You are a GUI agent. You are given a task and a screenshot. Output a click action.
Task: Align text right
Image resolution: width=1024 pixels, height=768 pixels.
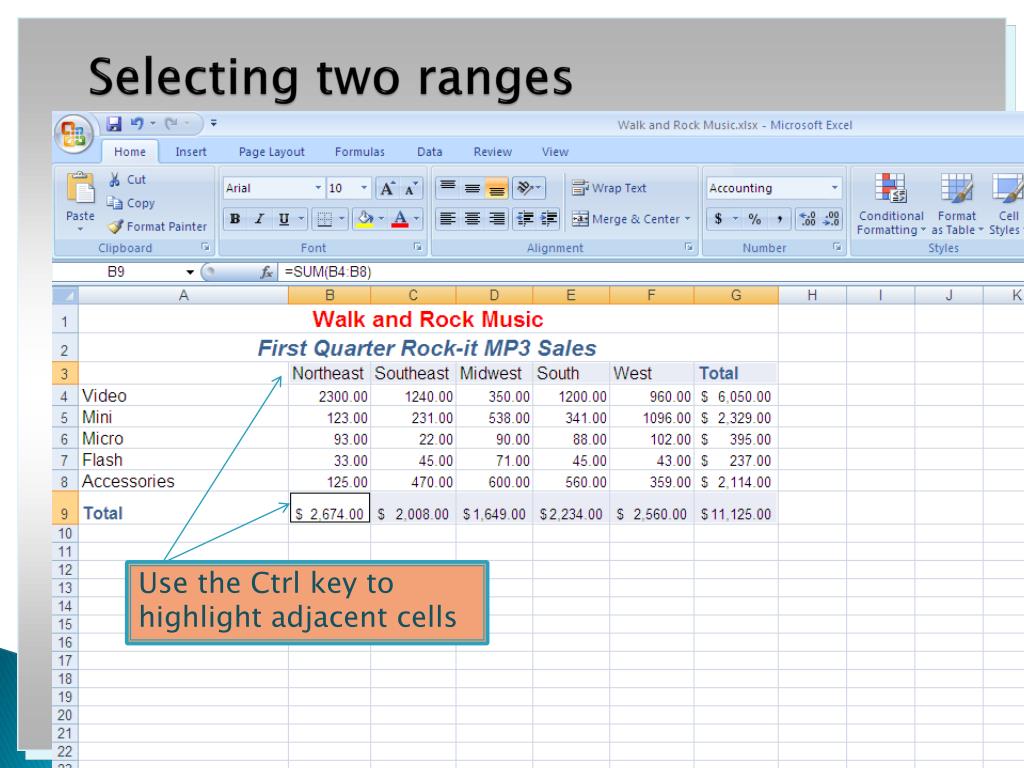[x=496, y=219]
